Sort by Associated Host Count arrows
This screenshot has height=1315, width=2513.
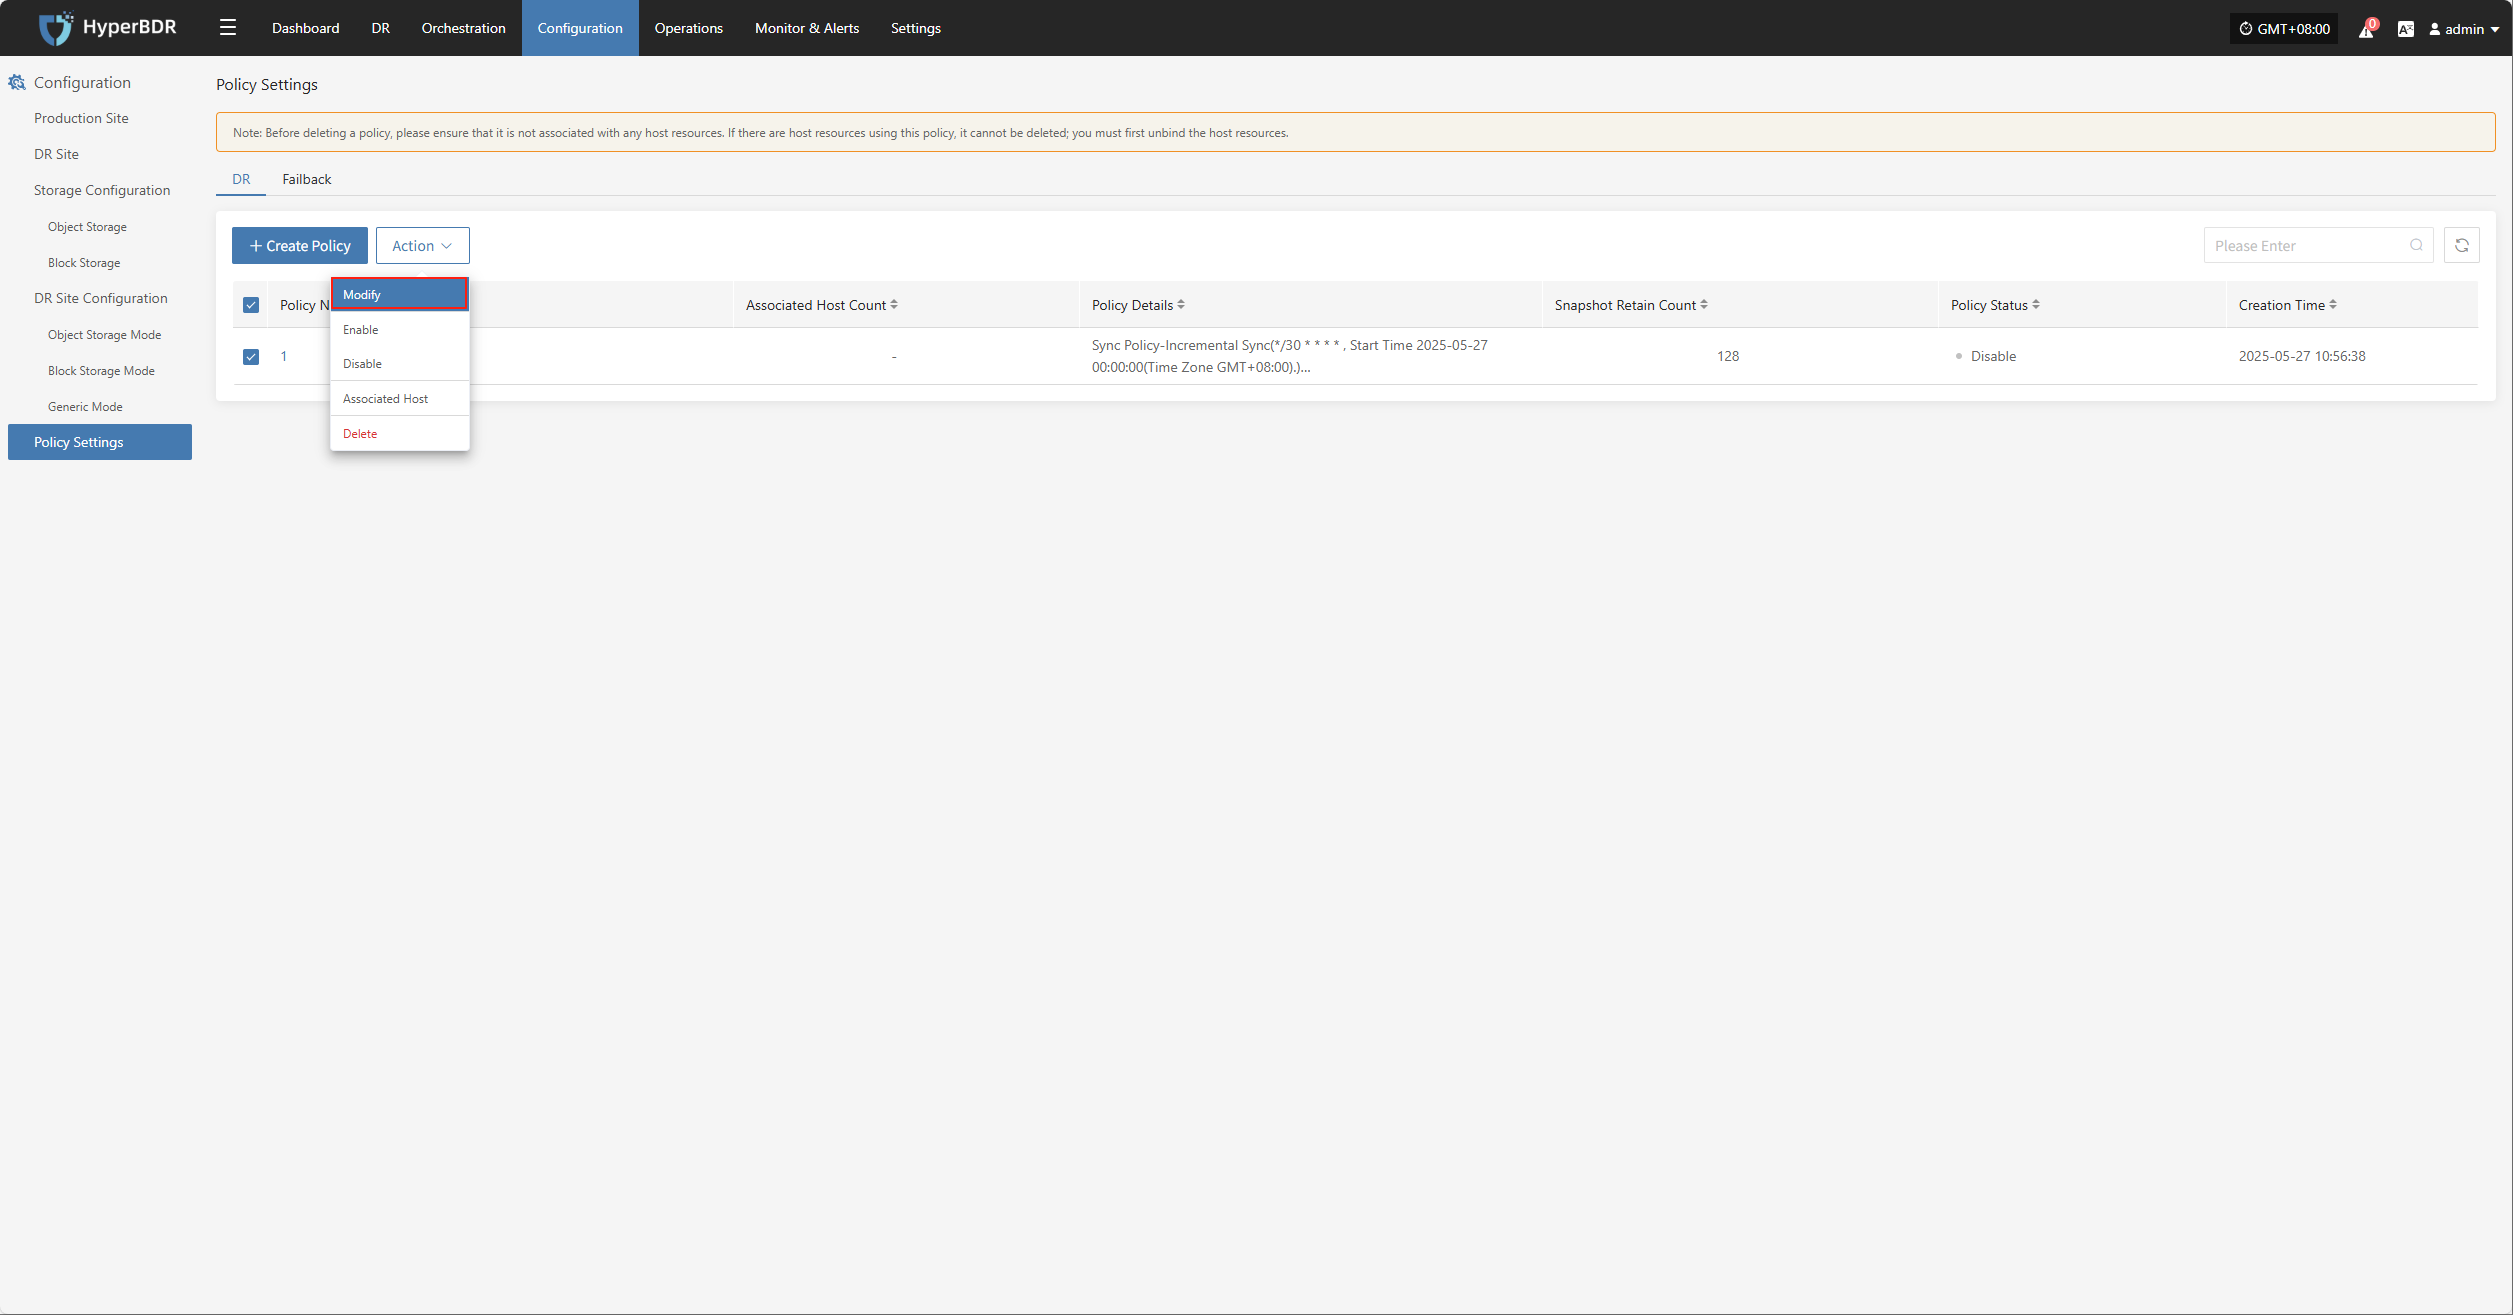894,305
